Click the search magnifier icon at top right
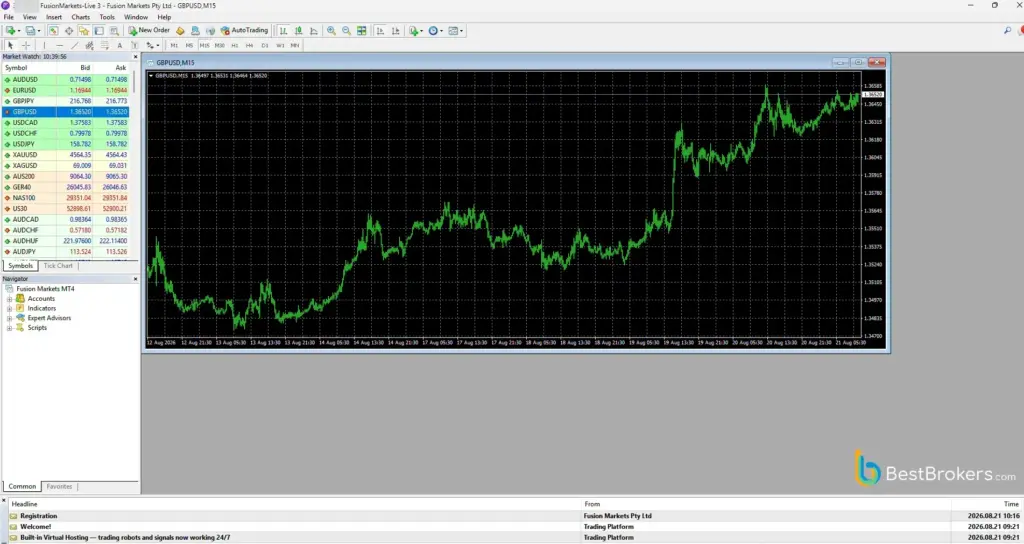Image resolution: width=1024 pixels, height=544 pixels. click(1008, 31)
